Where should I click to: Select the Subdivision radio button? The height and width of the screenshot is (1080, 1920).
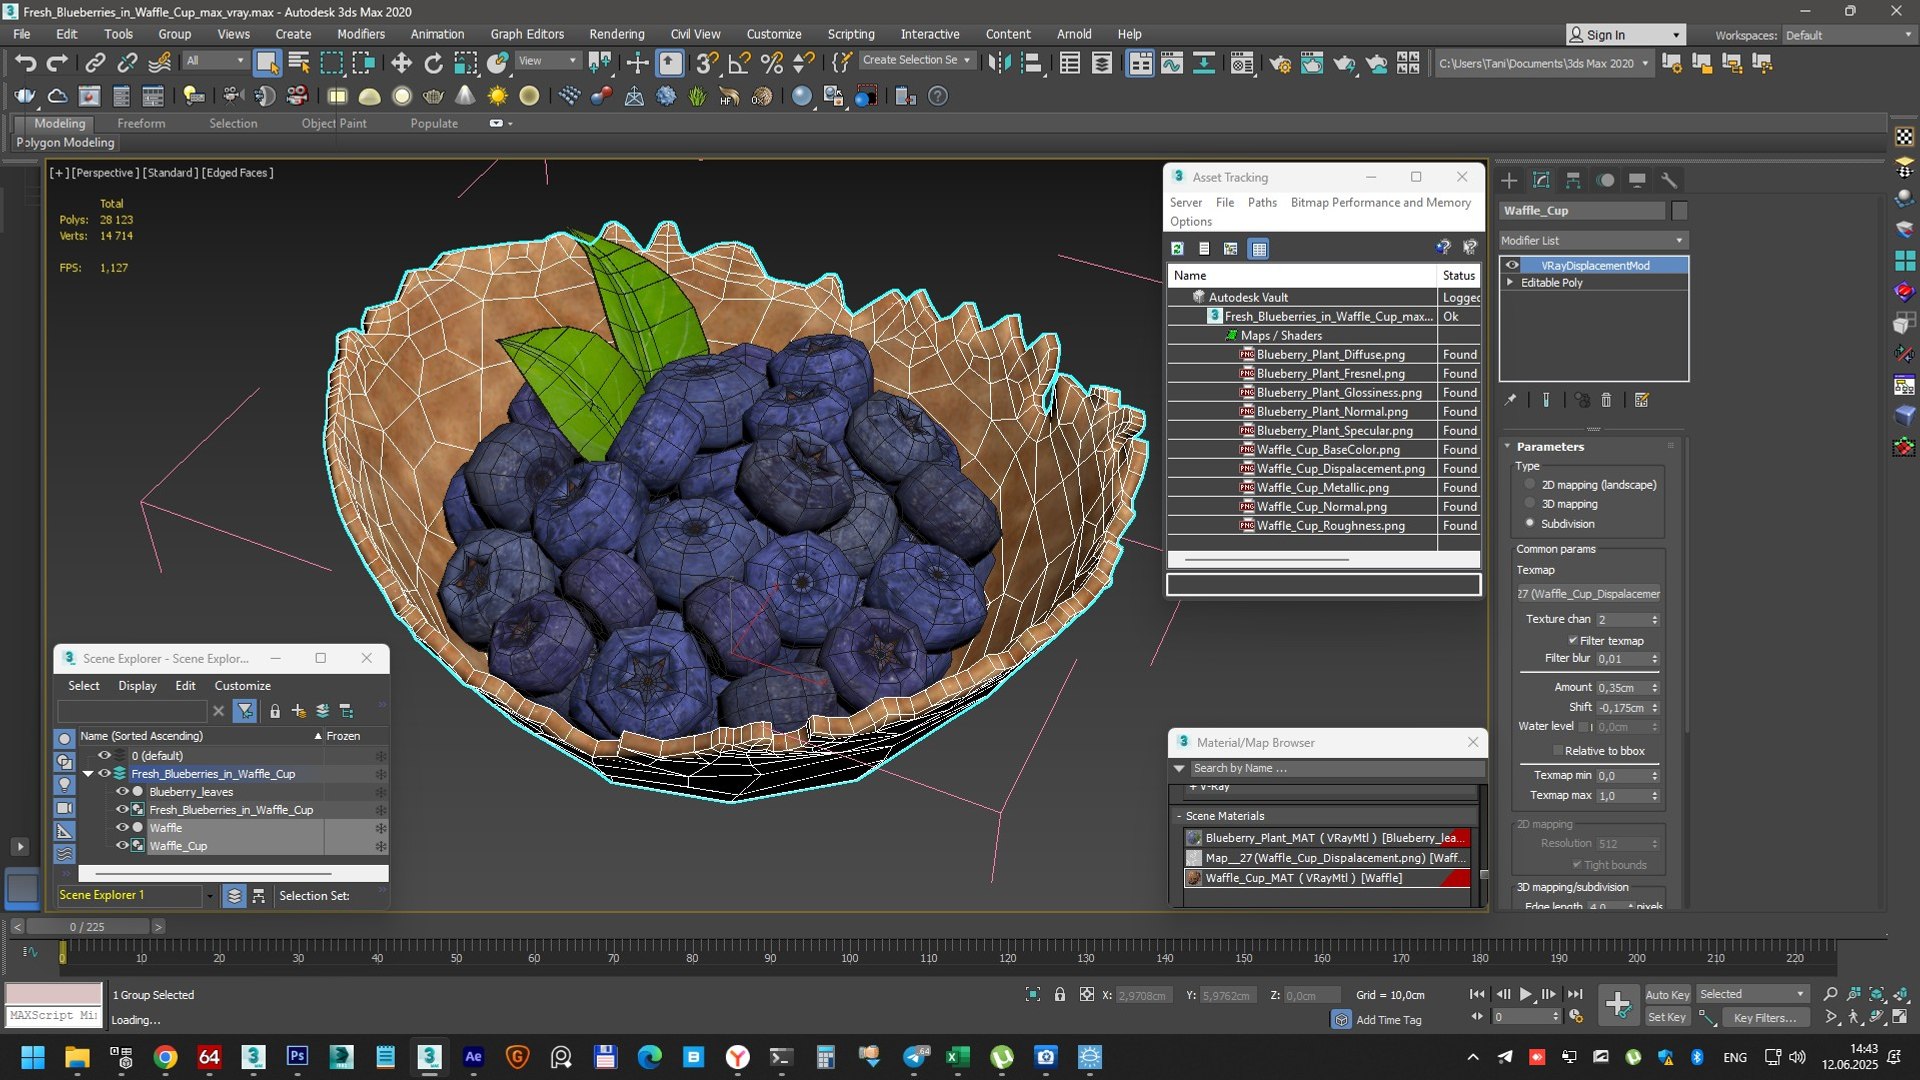coord(1530,523)
